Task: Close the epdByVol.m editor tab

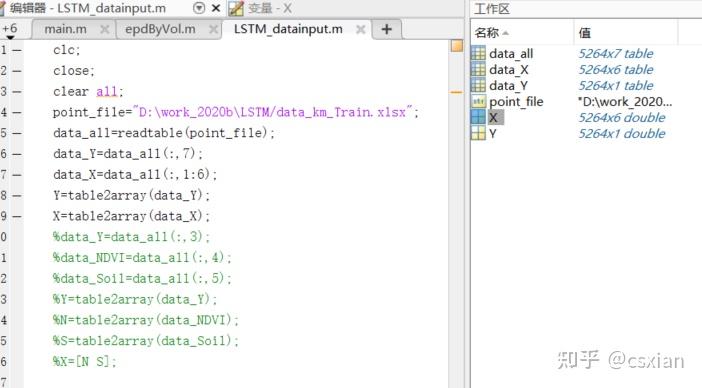Action: (214, 30)
